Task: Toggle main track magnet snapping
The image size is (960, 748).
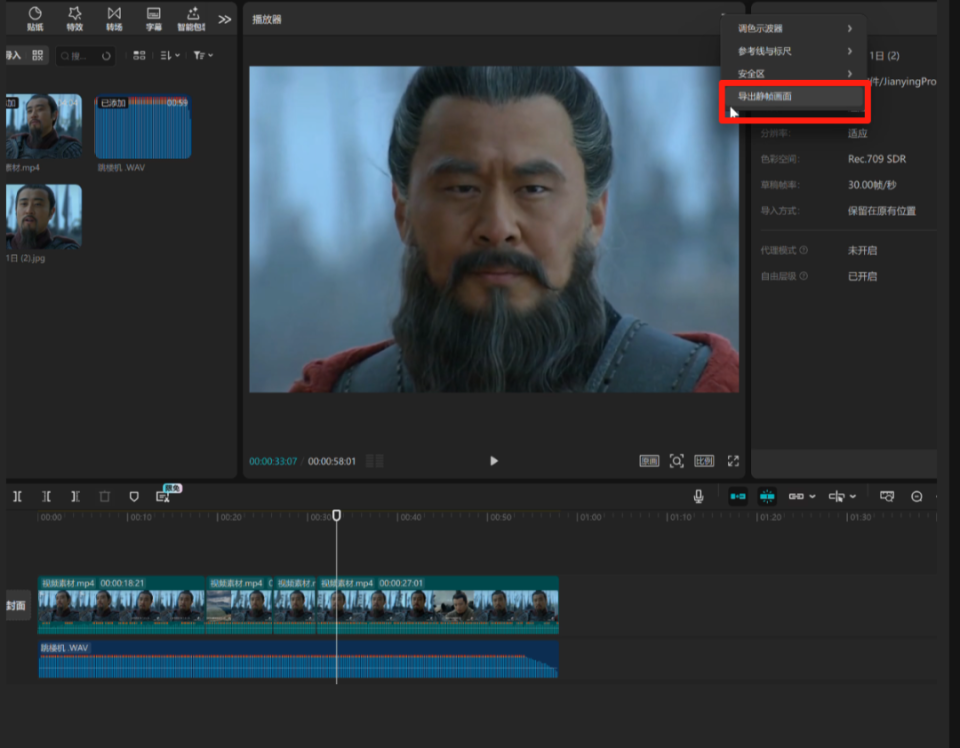Action: (738, 496)
